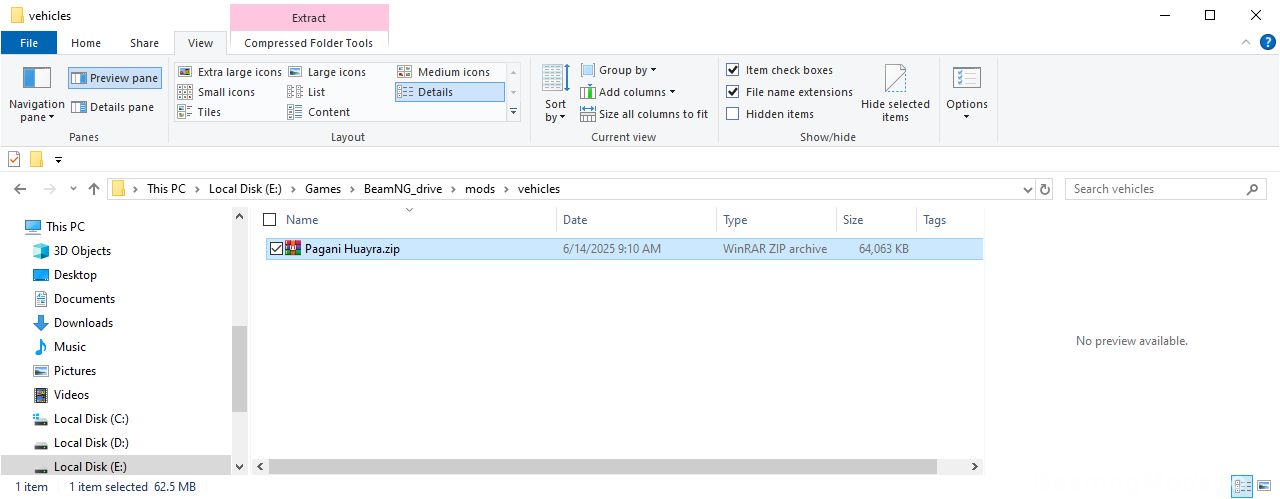Open the Sort by menu

click(x=555, y=93)
